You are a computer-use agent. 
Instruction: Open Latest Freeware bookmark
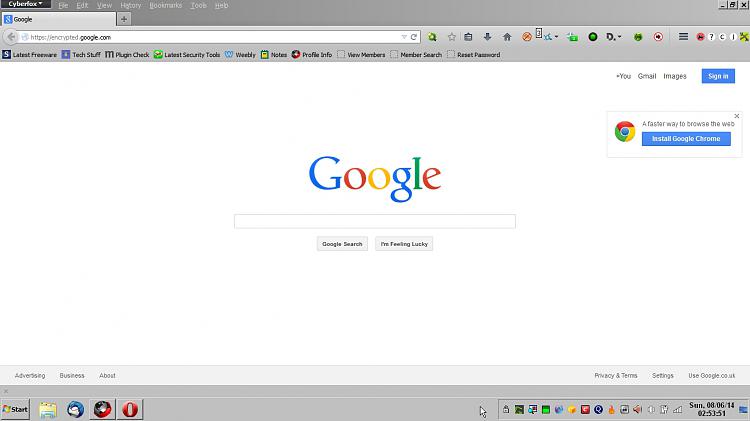click(30, 55)
